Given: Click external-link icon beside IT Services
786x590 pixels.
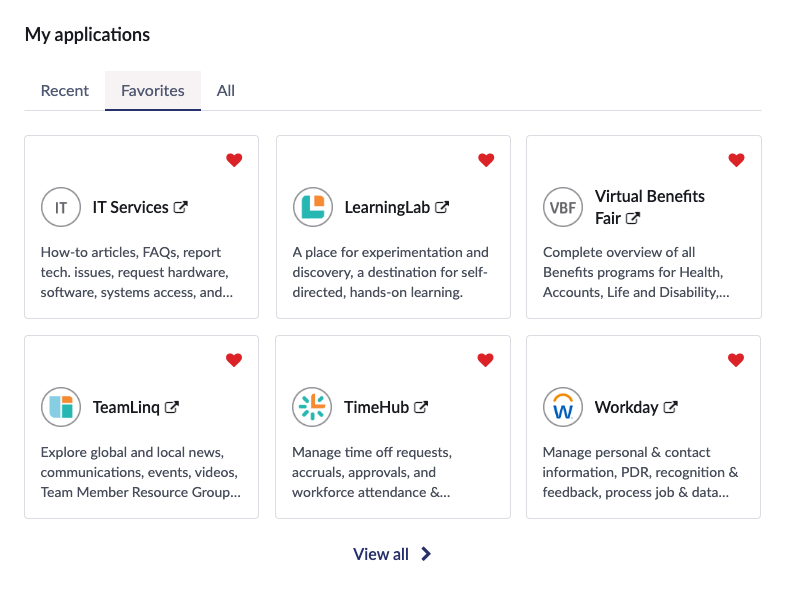Looking at the screenshot, I should (180, 207).
